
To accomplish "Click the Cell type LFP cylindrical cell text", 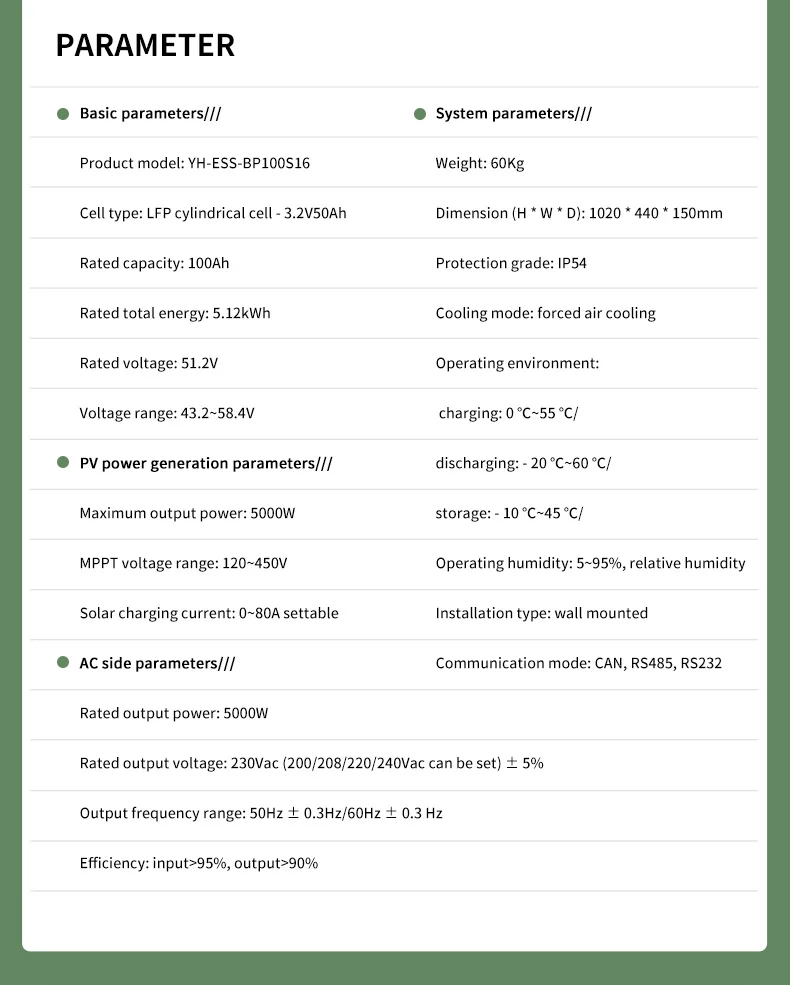I will (x=213, y=214).
